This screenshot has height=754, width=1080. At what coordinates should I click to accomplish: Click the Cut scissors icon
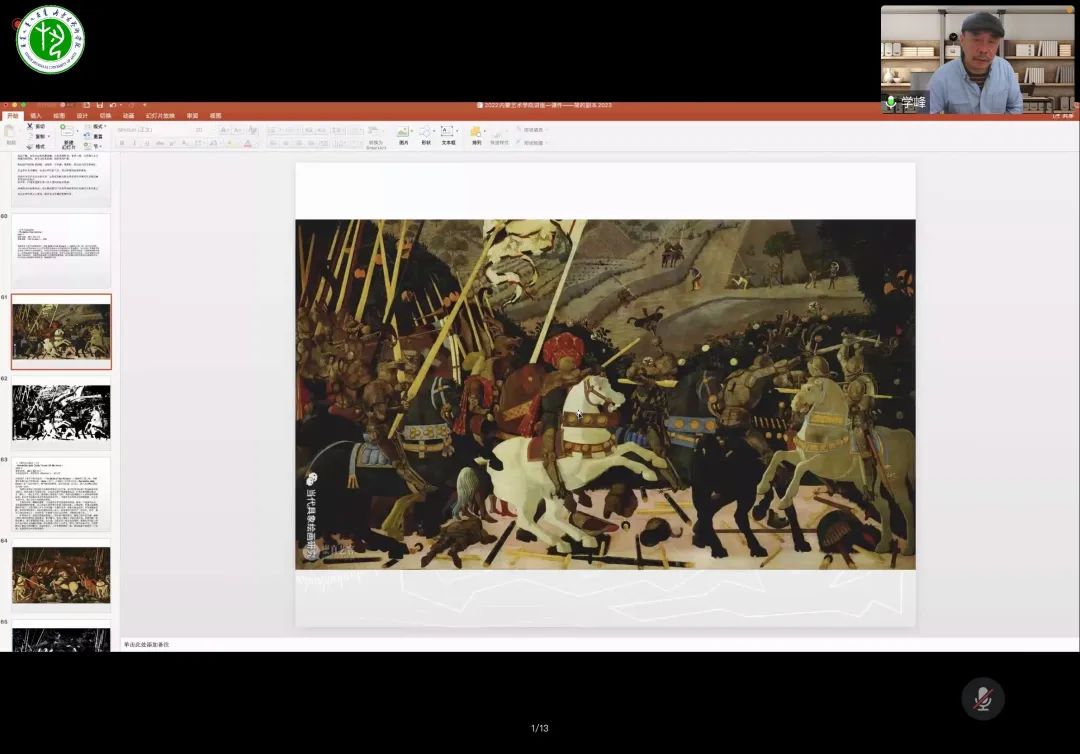(30, 126)
